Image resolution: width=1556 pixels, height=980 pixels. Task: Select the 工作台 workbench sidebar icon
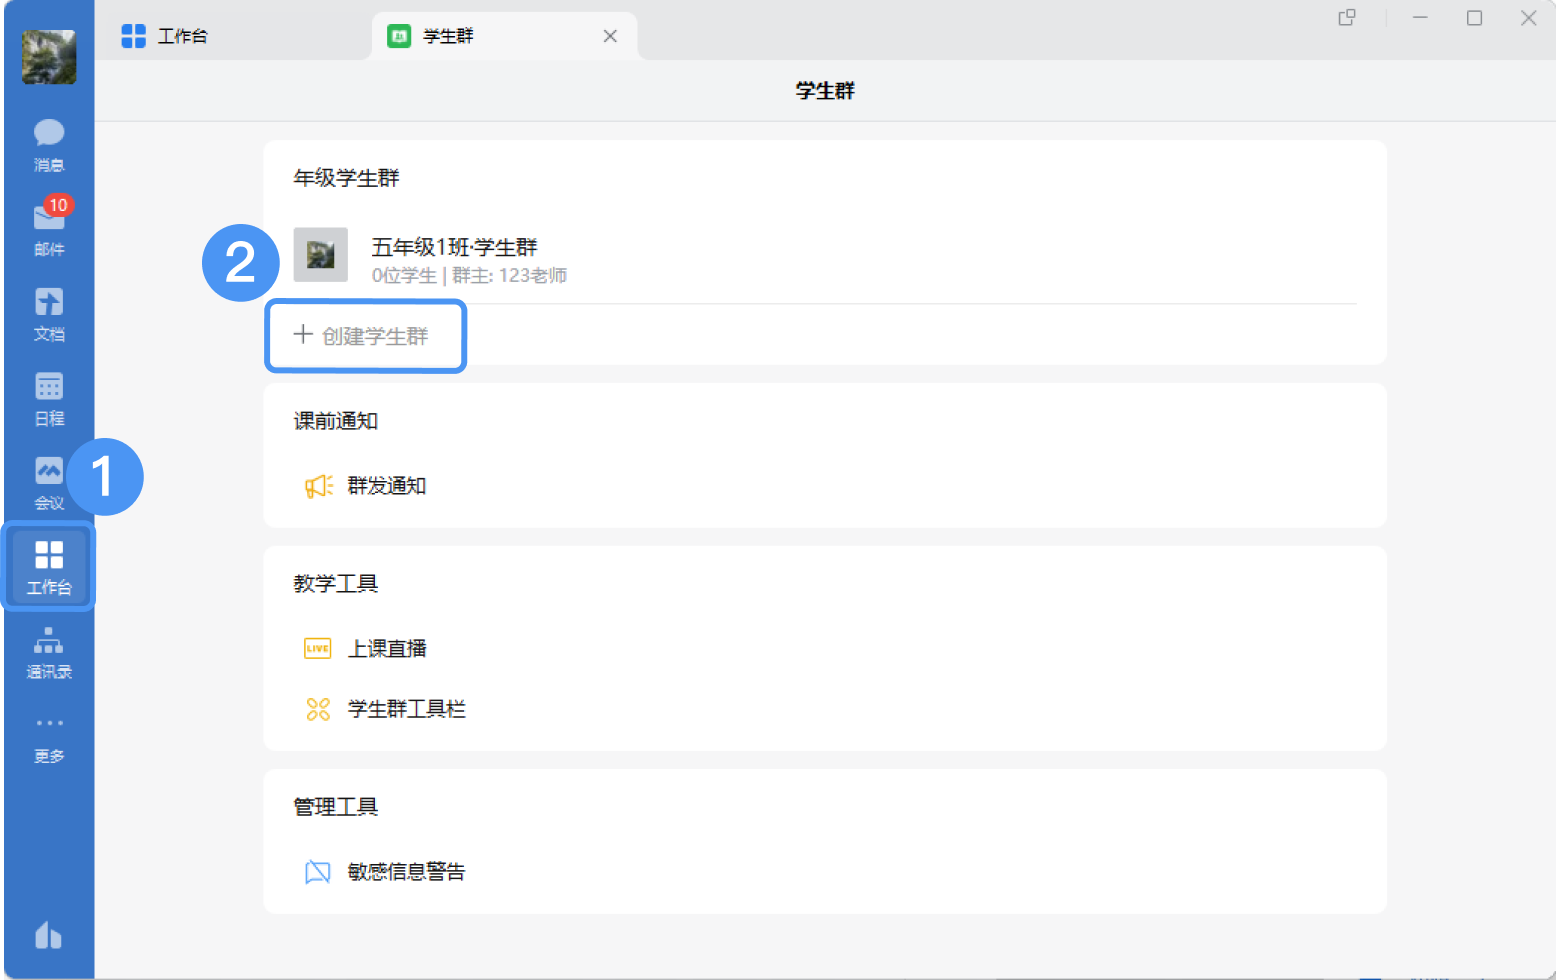point(48,566)
